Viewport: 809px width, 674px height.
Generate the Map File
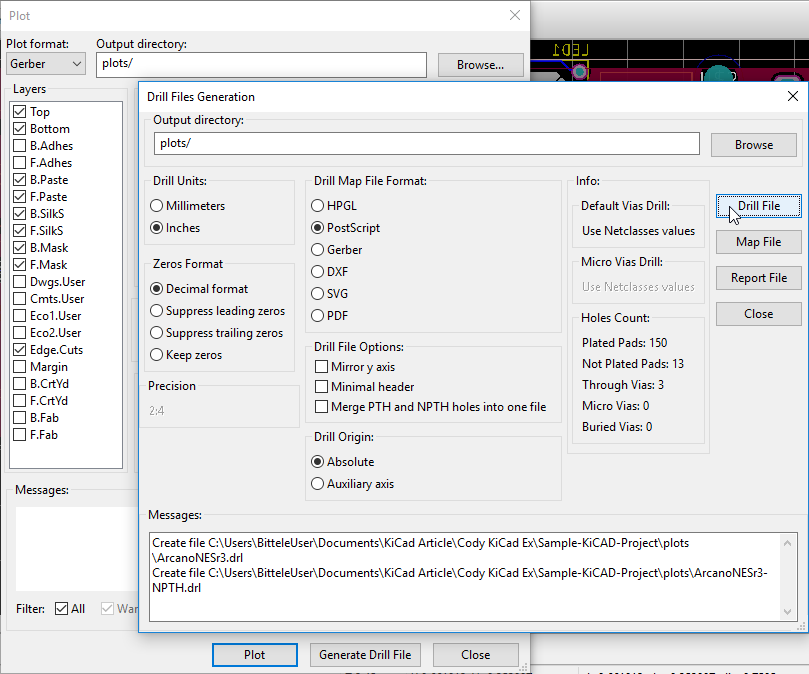click(x=758, y=242)
